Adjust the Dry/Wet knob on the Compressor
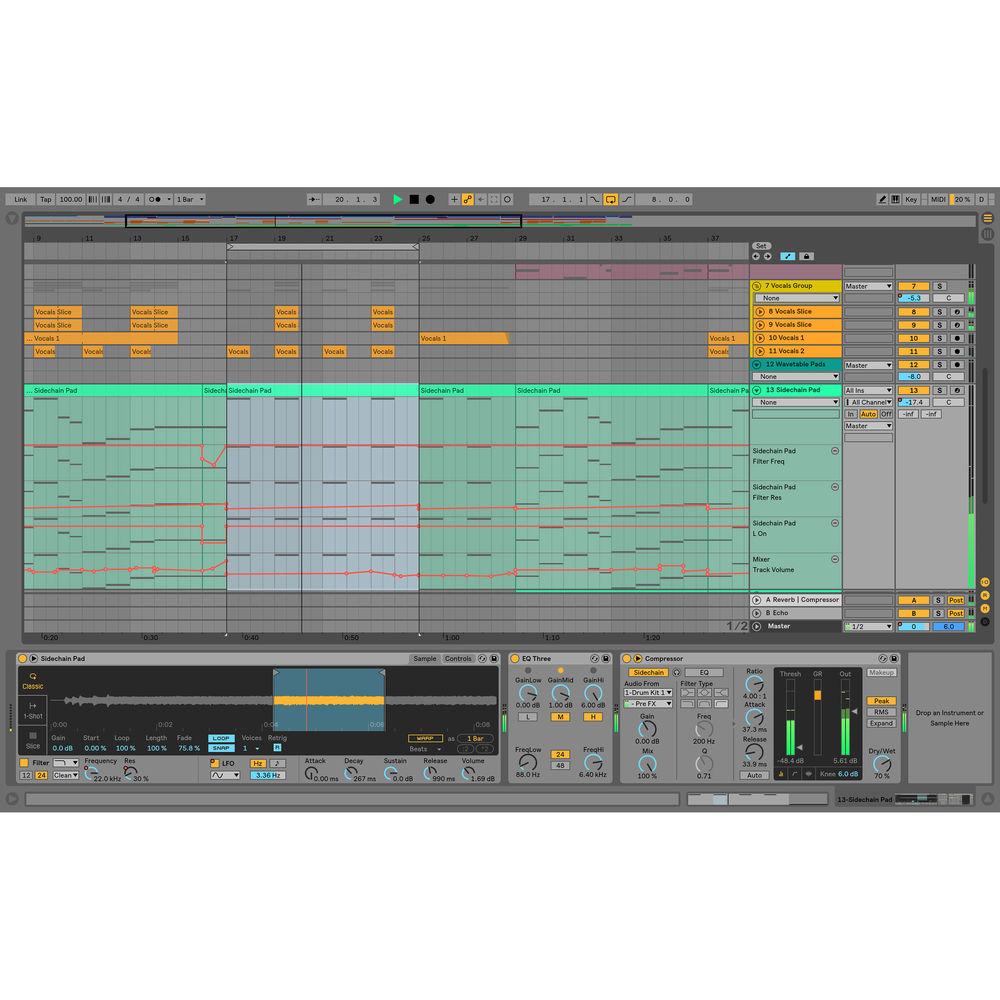The image size is (1000, 1000). point(880,765)
